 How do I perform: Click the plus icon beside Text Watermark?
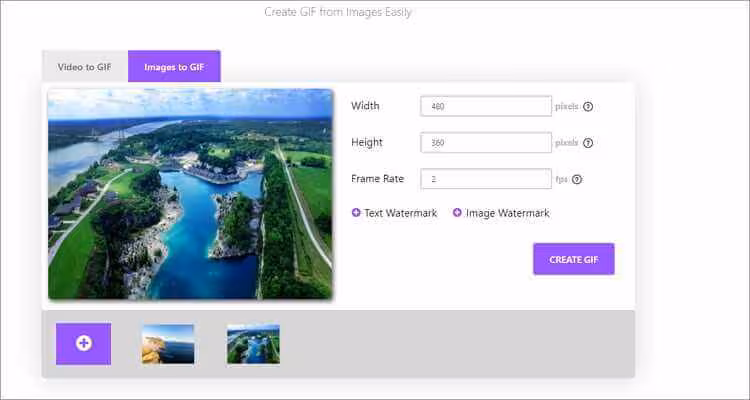(x=356, y=212)
